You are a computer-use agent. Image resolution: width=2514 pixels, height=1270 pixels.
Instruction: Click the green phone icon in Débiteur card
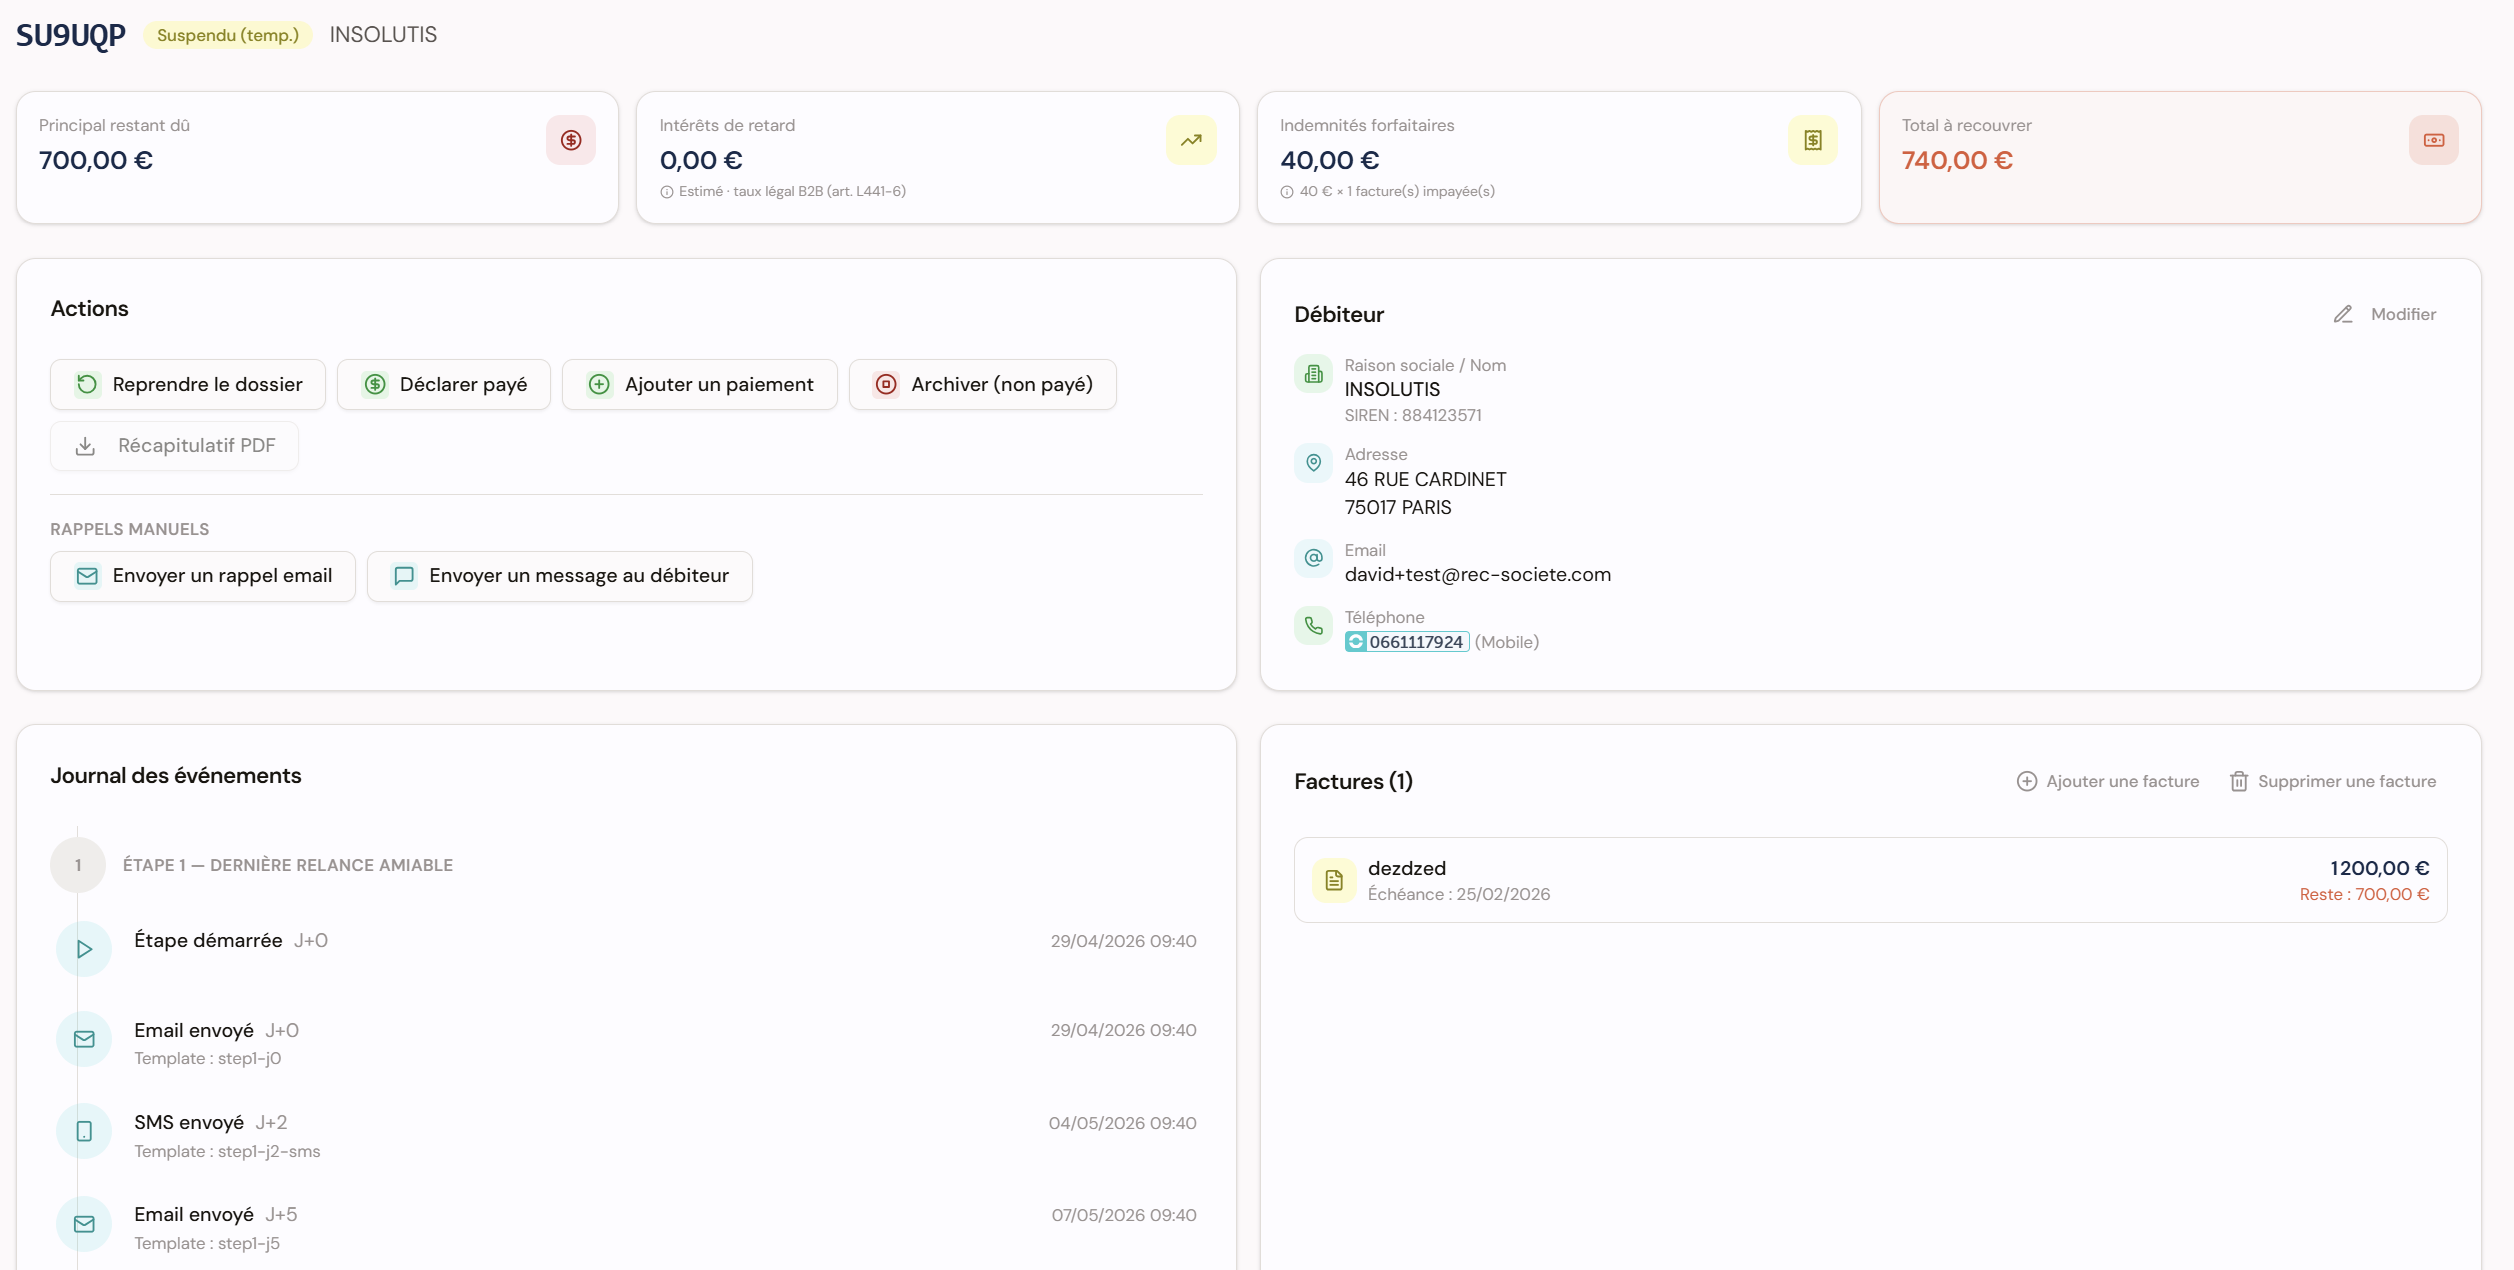click(x=1314, y=626)
